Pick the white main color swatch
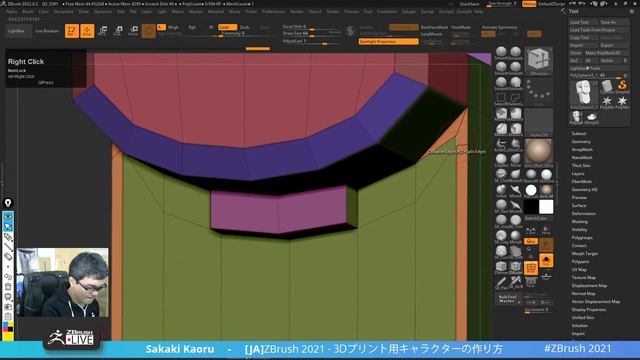Image resolution: width=640 pixels, height=360 pixels. click(546, 207)
